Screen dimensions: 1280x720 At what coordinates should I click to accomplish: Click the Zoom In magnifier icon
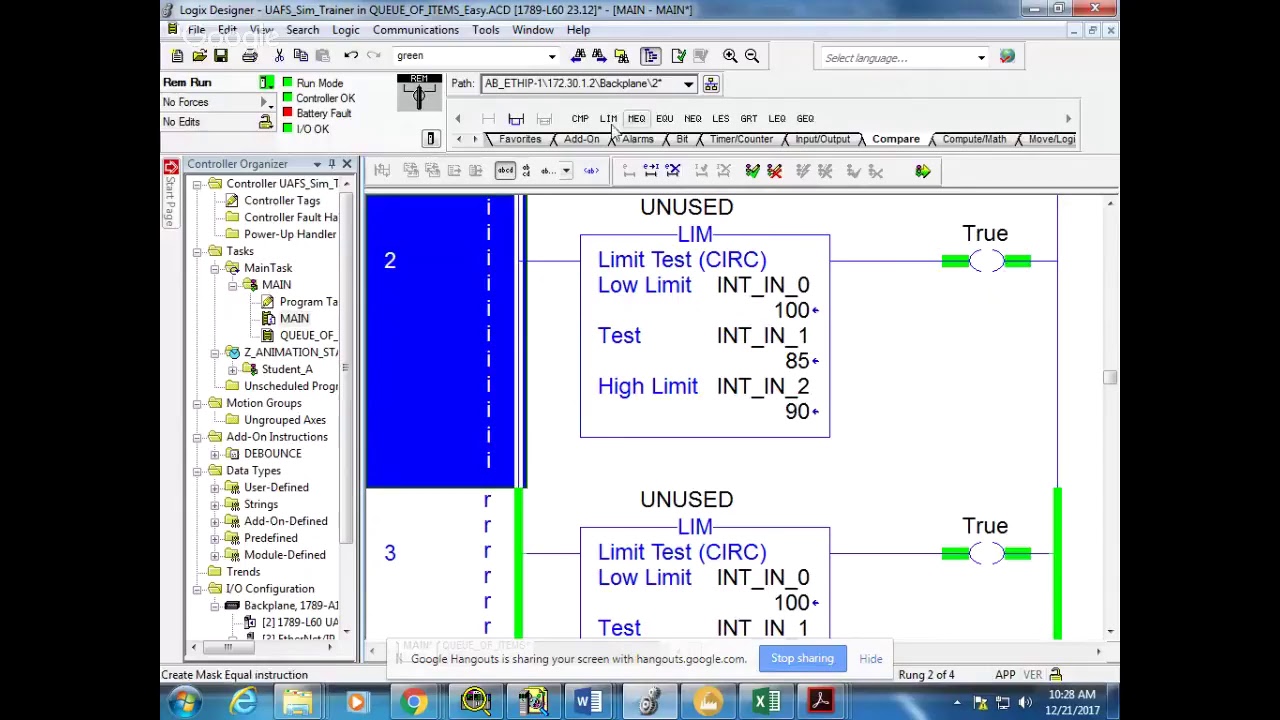click(x=730, y=57)
